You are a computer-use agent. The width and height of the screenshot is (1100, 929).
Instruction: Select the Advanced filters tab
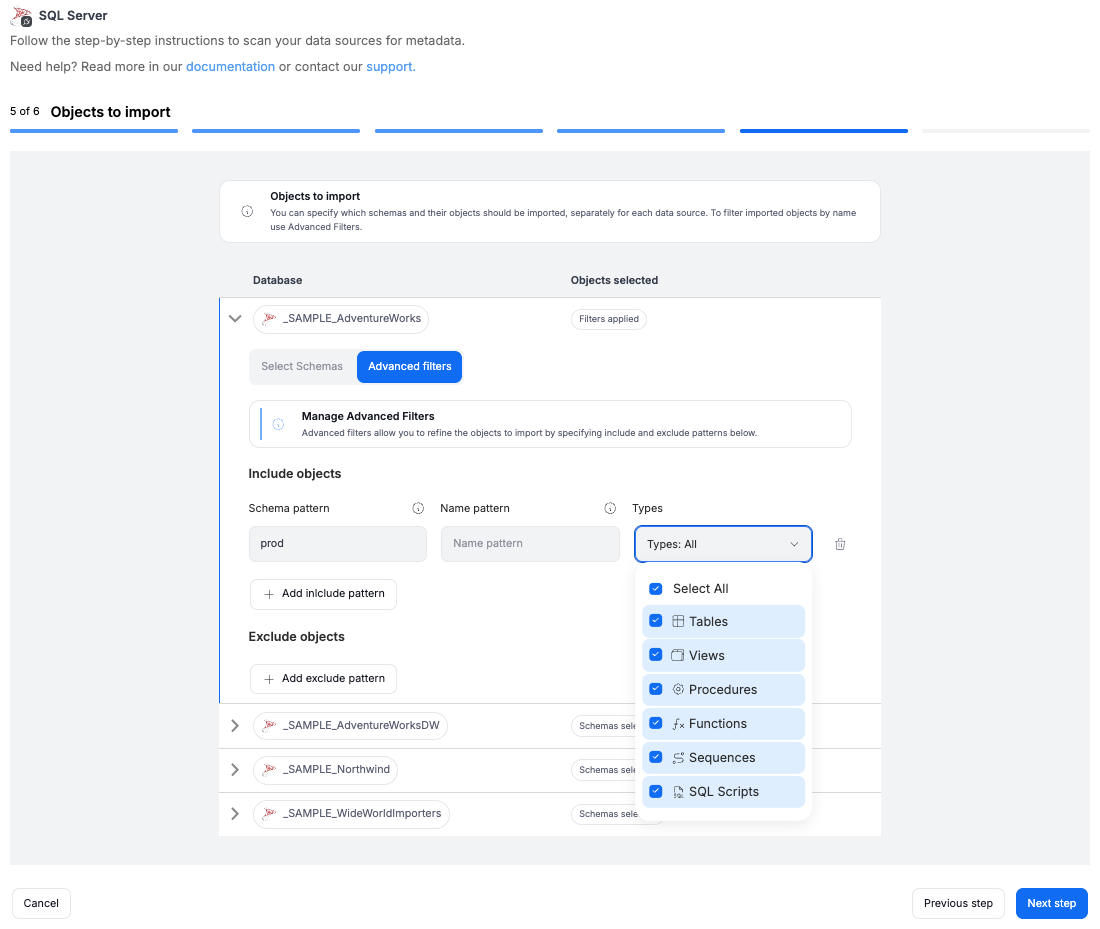(410, 366)
